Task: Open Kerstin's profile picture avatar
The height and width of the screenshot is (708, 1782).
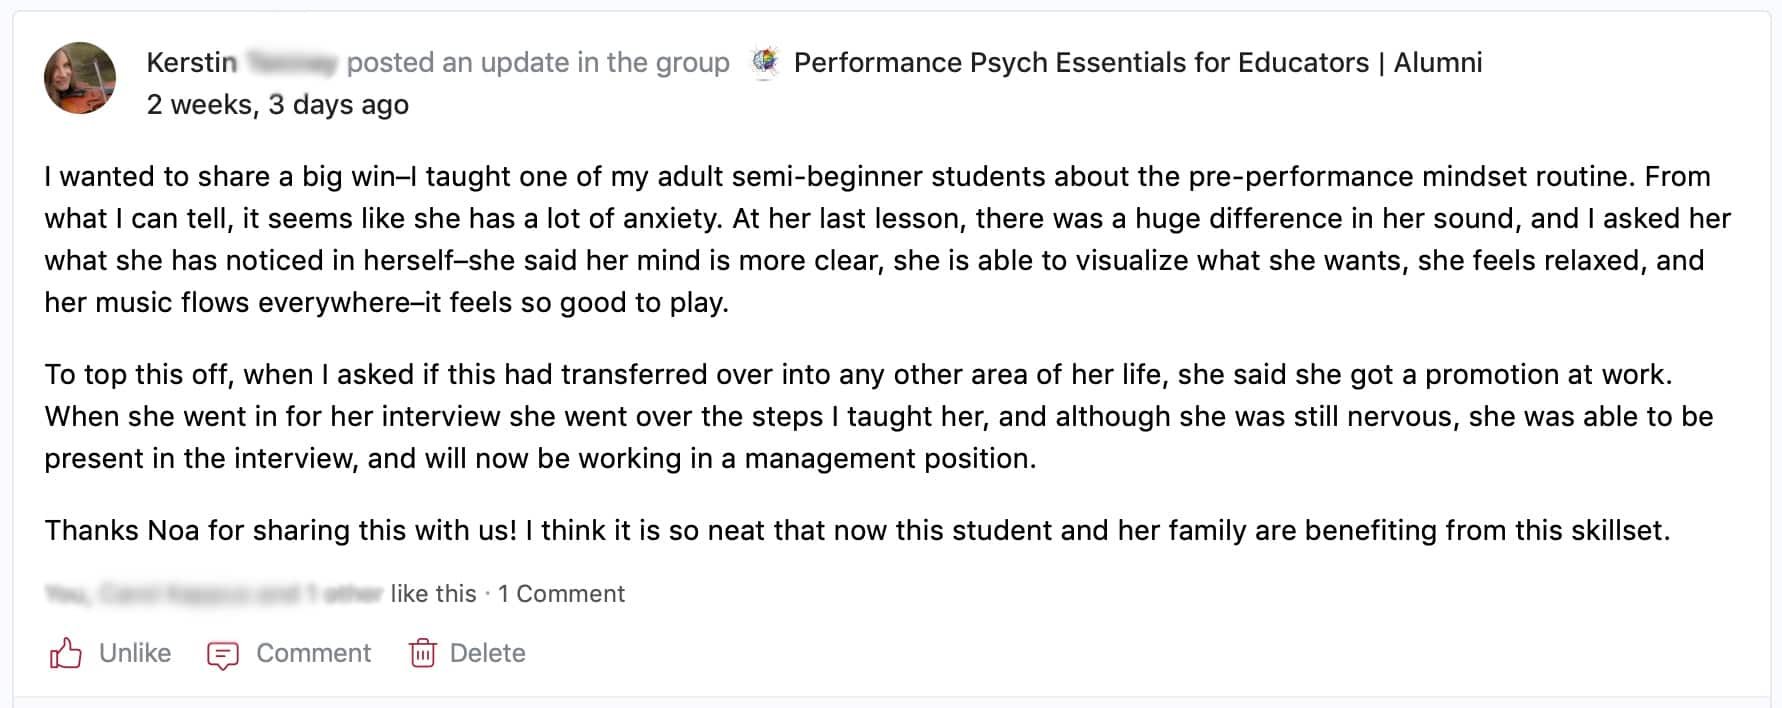Action: pos(80,78)
